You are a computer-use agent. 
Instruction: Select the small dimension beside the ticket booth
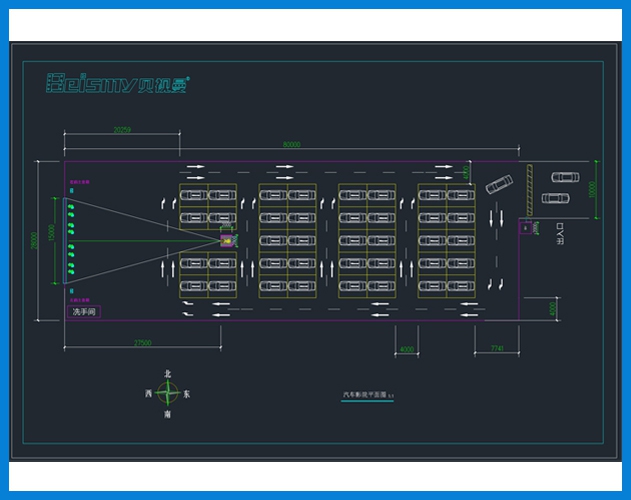(535, 228)
